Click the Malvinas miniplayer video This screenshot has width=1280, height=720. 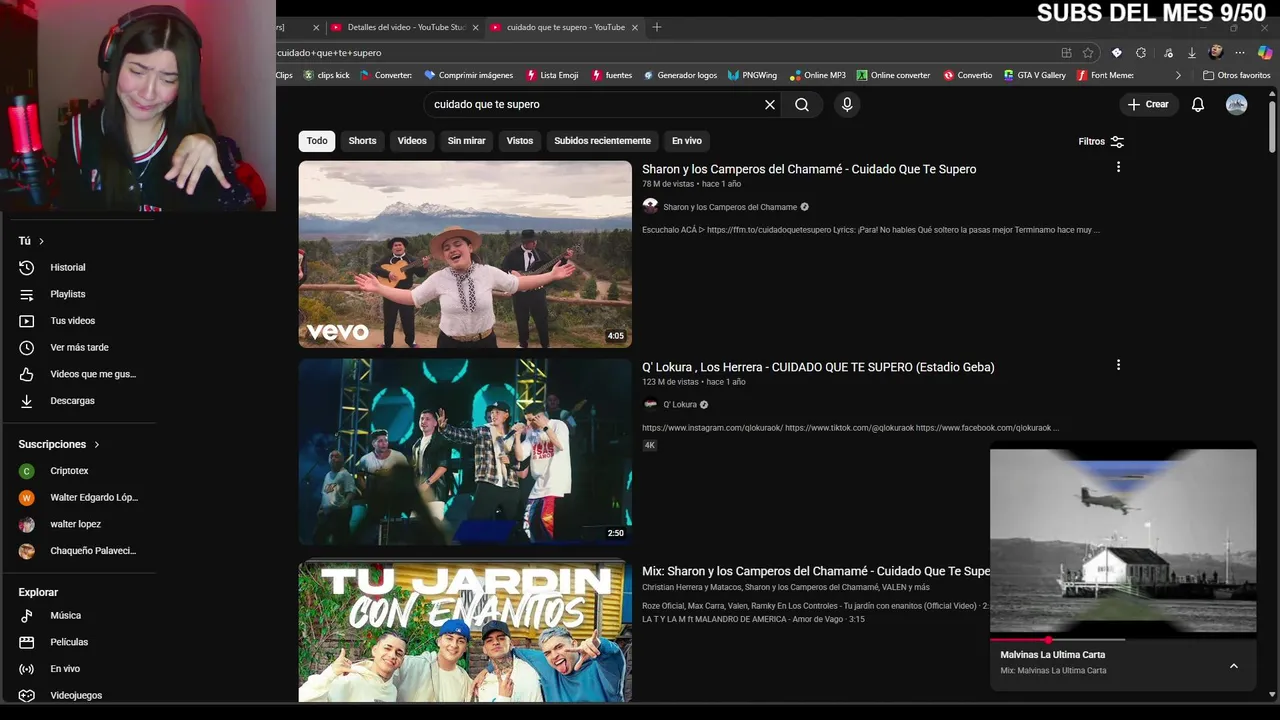coord(1123,540)
